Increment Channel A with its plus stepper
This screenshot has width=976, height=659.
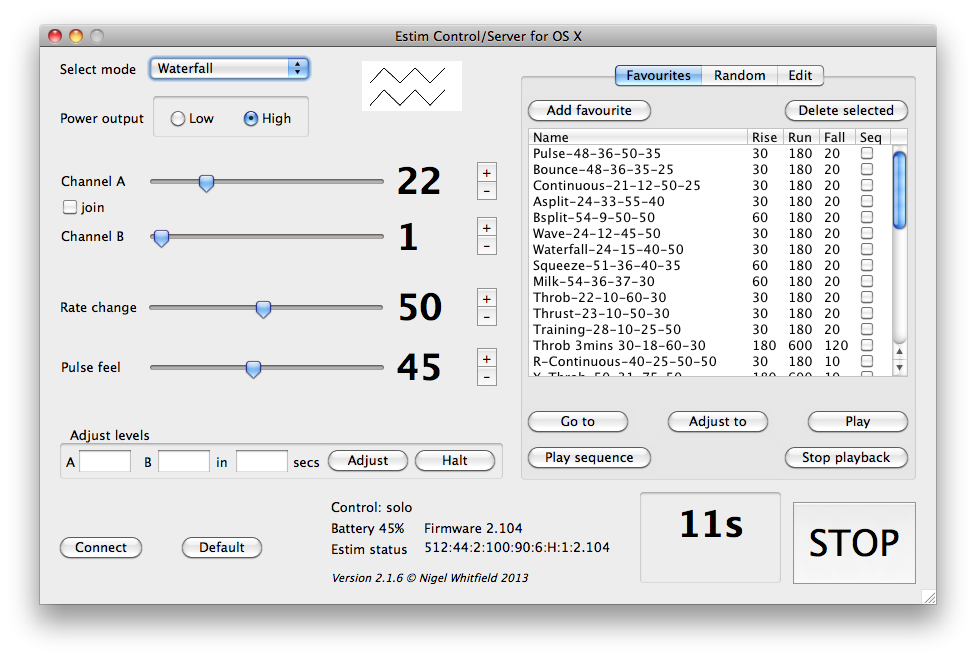pos(487,172)
